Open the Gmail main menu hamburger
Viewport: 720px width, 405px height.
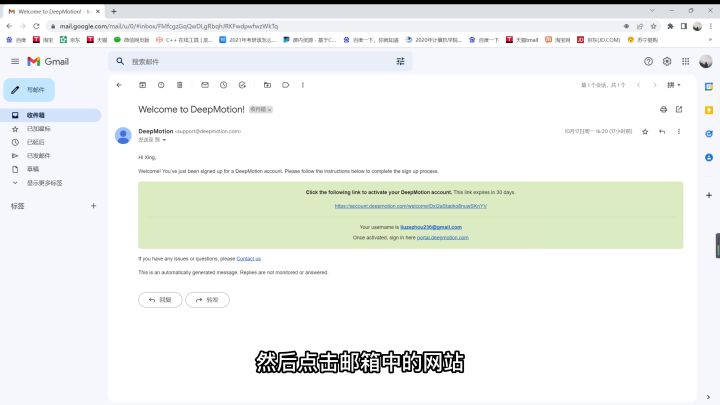(15, 62)
